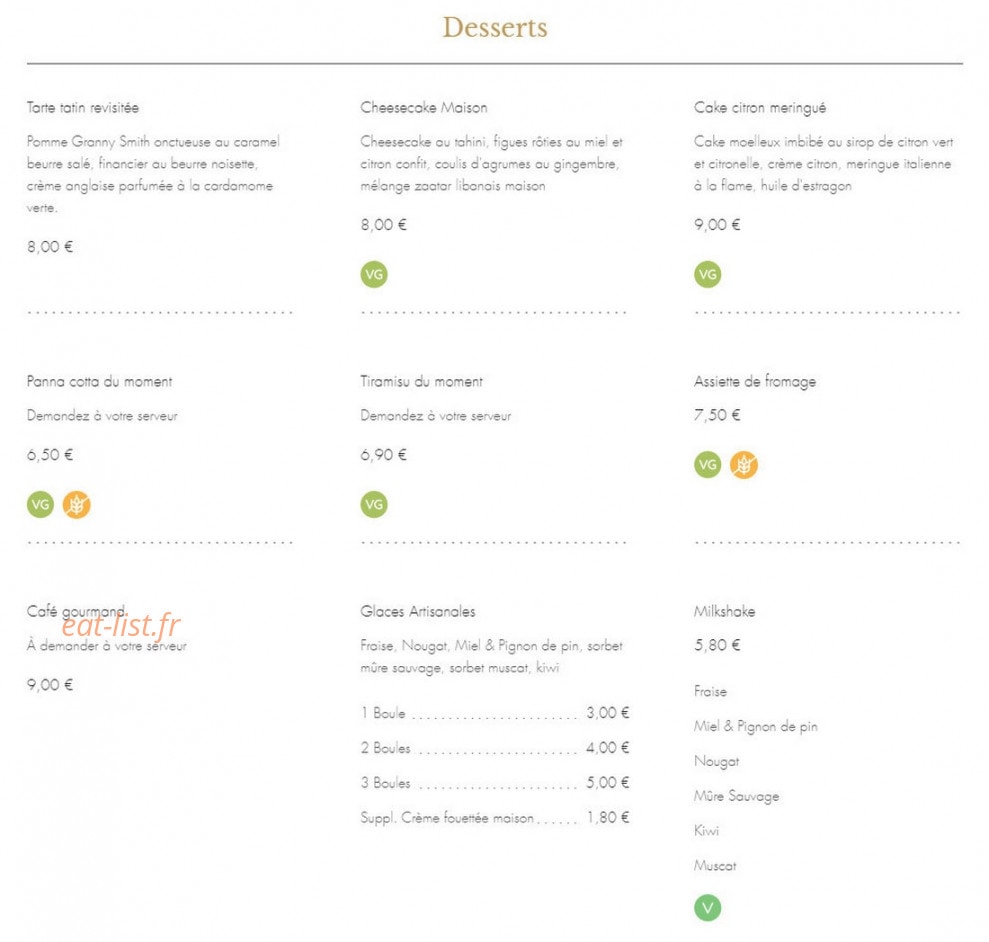Click Demandez à votre serveur under Tiramisu

(436, 416)
